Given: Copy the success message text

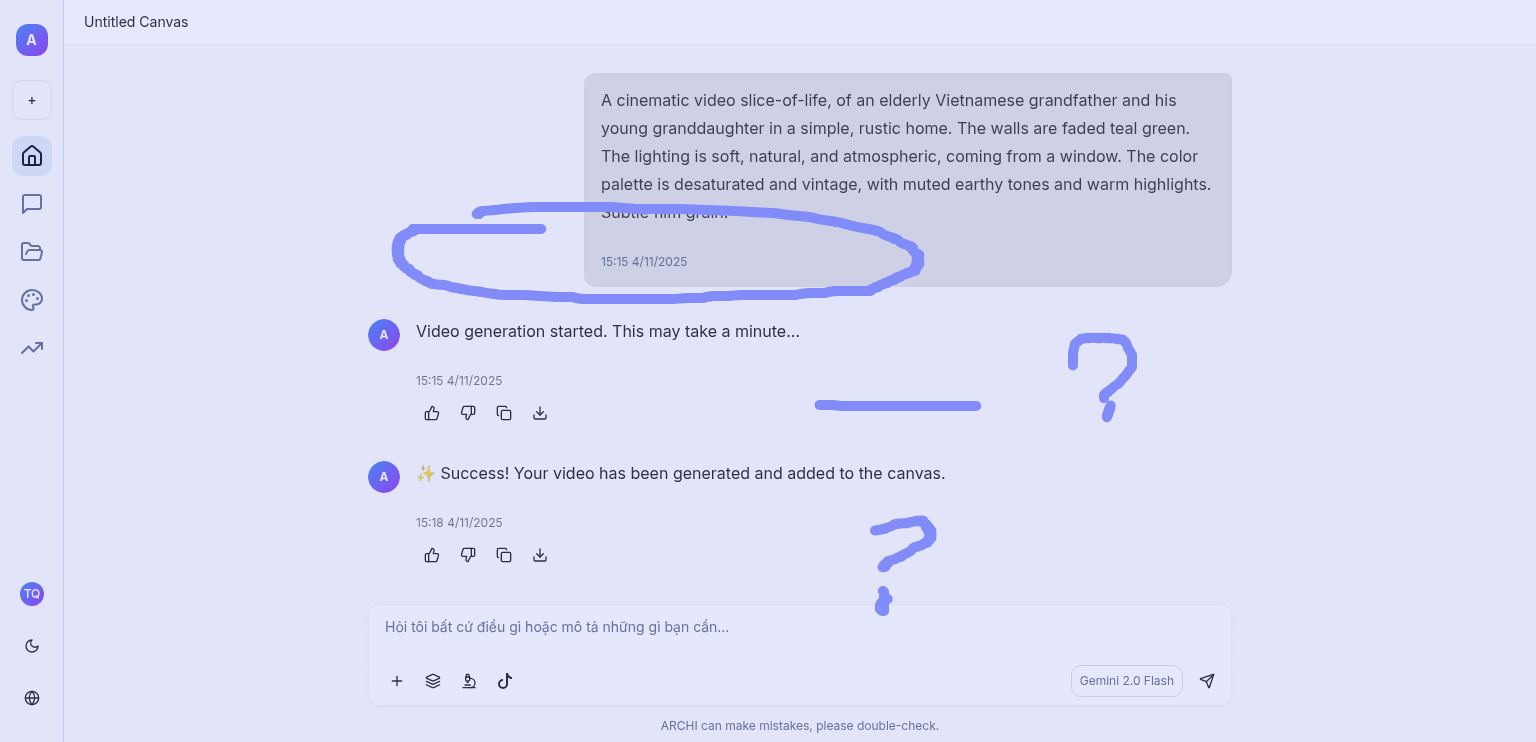Looking at the screenshot, I should (504, 555).
